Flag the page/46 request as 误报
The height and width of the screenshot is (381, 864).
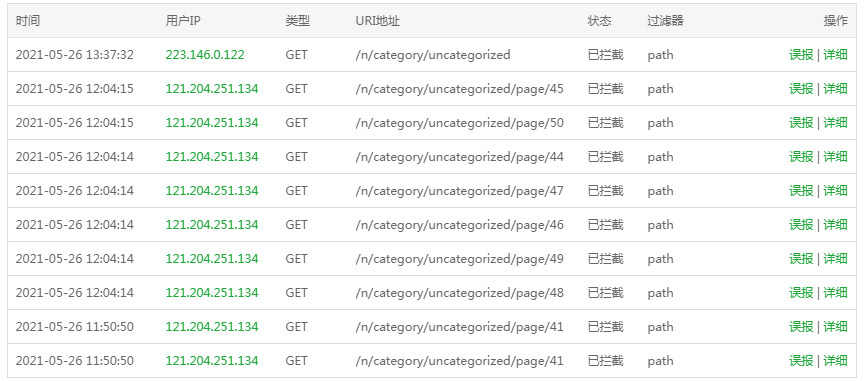pos(801,225)
